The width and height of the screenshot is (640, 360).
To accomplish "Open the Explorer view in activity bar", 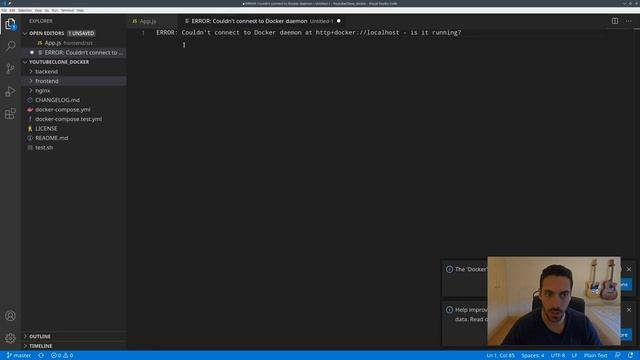I will click(x=10, y=24).
